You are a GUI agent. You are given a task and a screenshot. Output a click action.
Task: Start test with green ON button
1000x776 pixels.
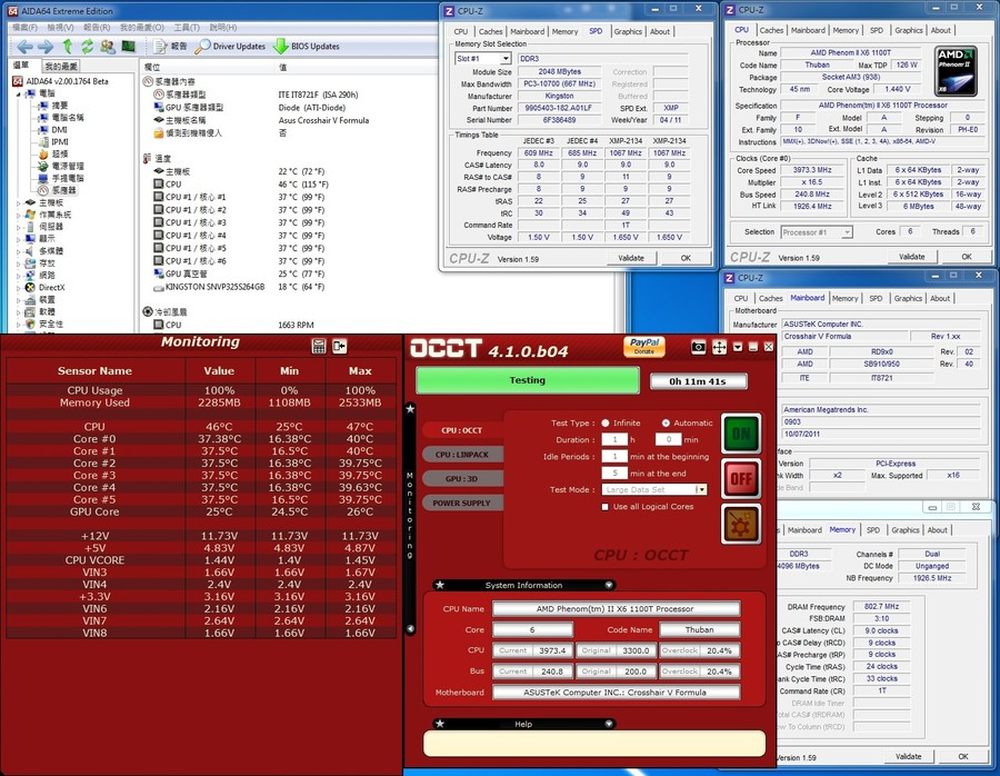tap(741, 434)
